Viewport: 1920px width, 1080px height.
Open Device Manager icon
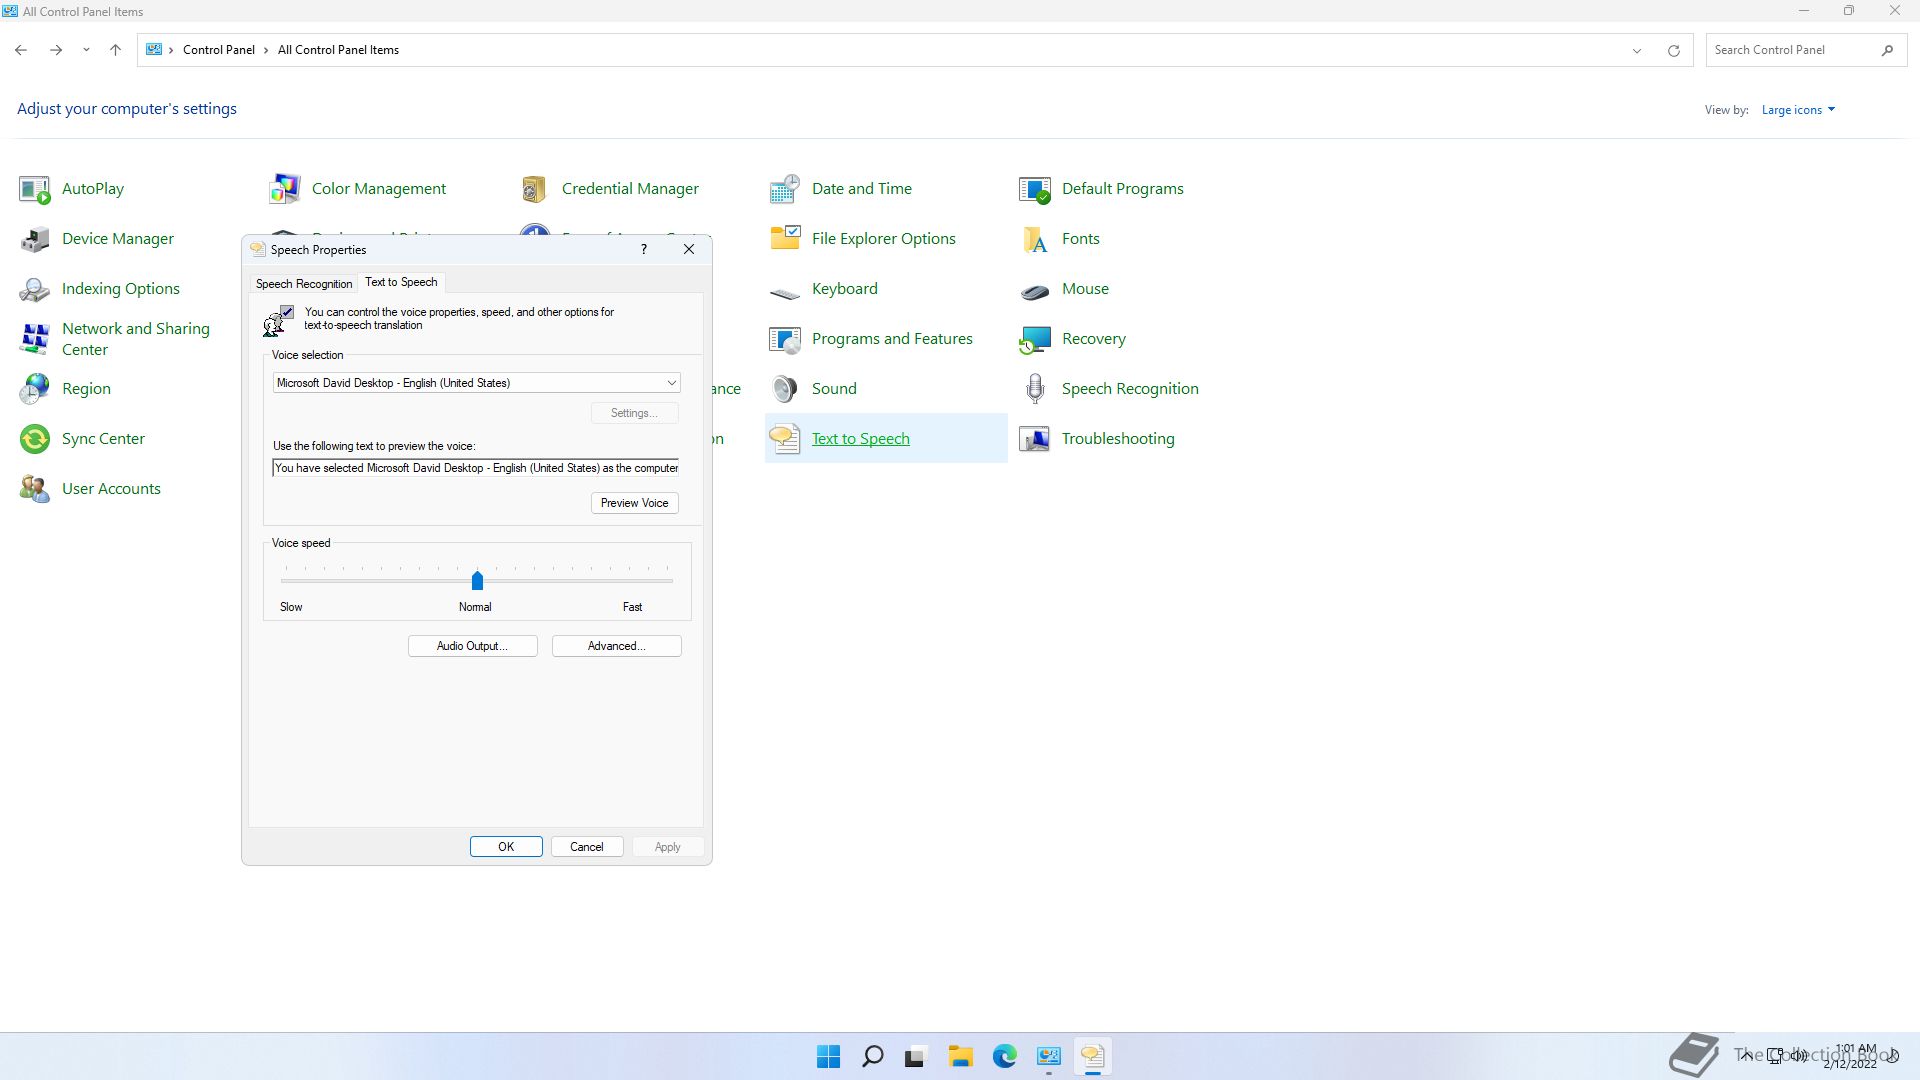35,239
